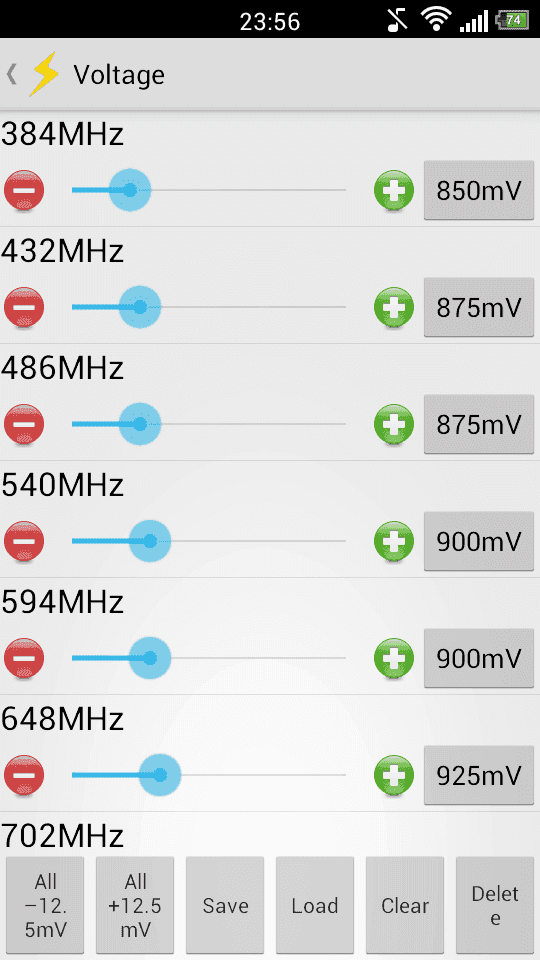
Task: Lower all voltages with All −12.5mV
Action: point(45,905)
